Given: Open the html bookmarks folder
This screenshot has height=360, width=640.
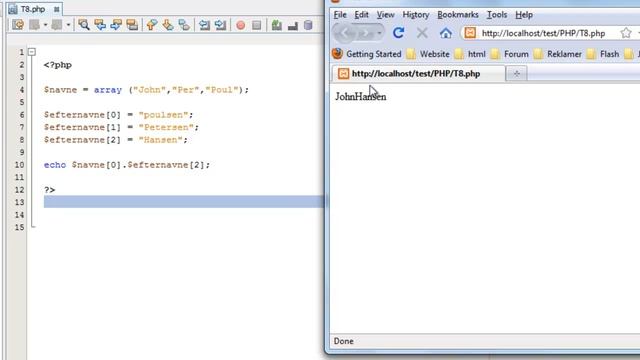Looking at the screenshot, I should pyautogui.click(x=470, y=54).
